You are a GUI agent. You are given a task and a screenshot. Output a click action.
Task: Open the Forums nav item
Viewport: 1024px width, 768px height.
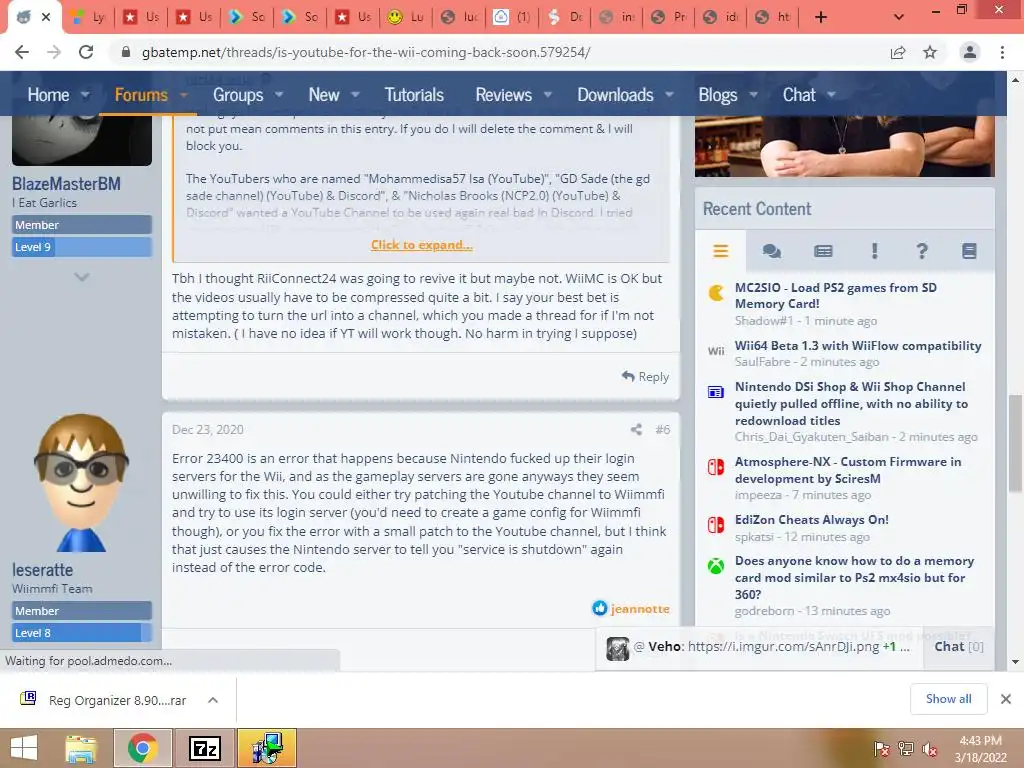coord(141,95)
